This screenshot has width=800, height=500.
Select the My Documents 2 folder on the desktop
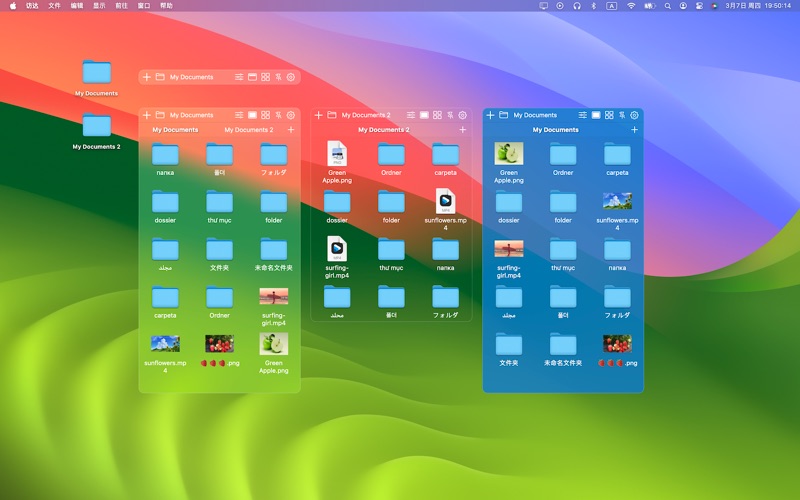pos(97,126)
